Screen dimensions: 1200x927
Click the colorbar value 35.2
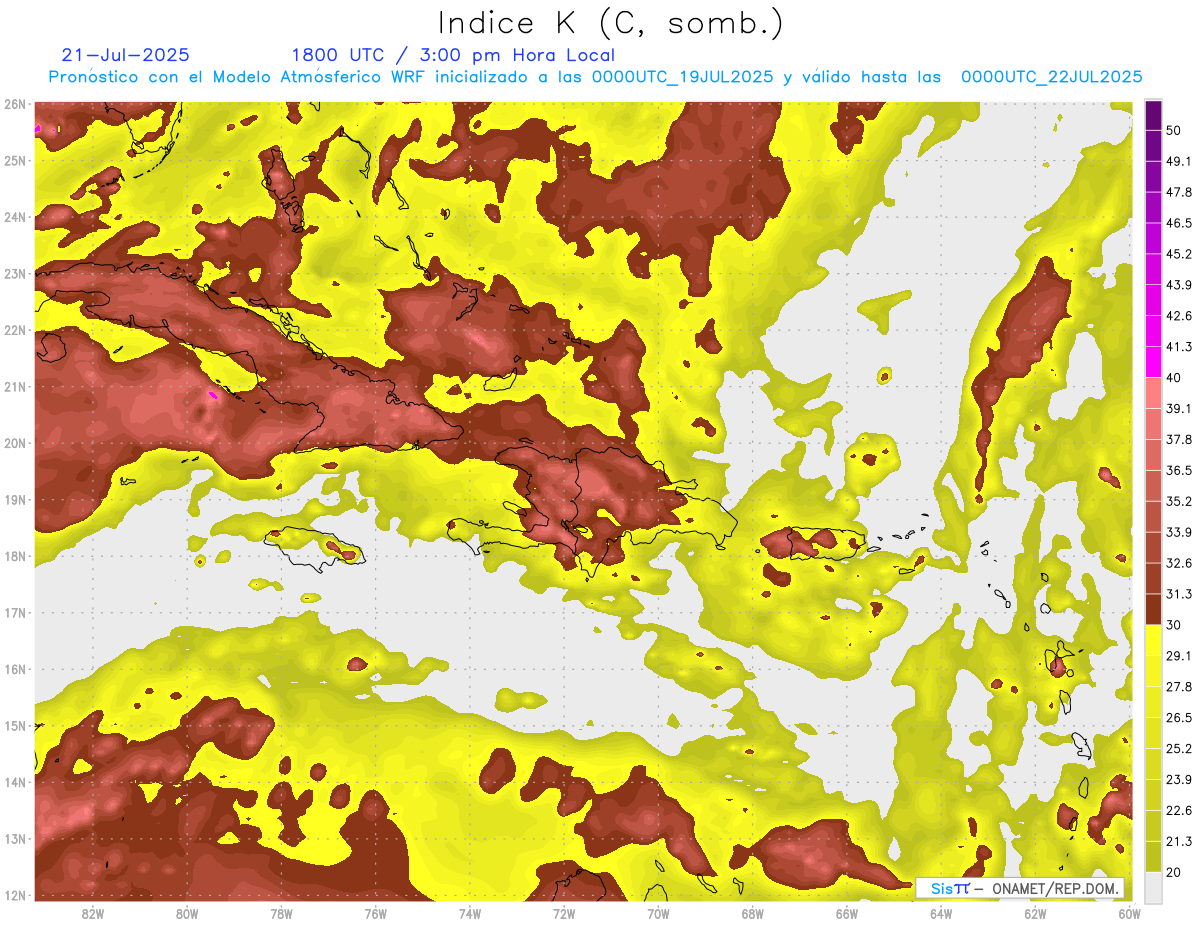pos(1180,501)
